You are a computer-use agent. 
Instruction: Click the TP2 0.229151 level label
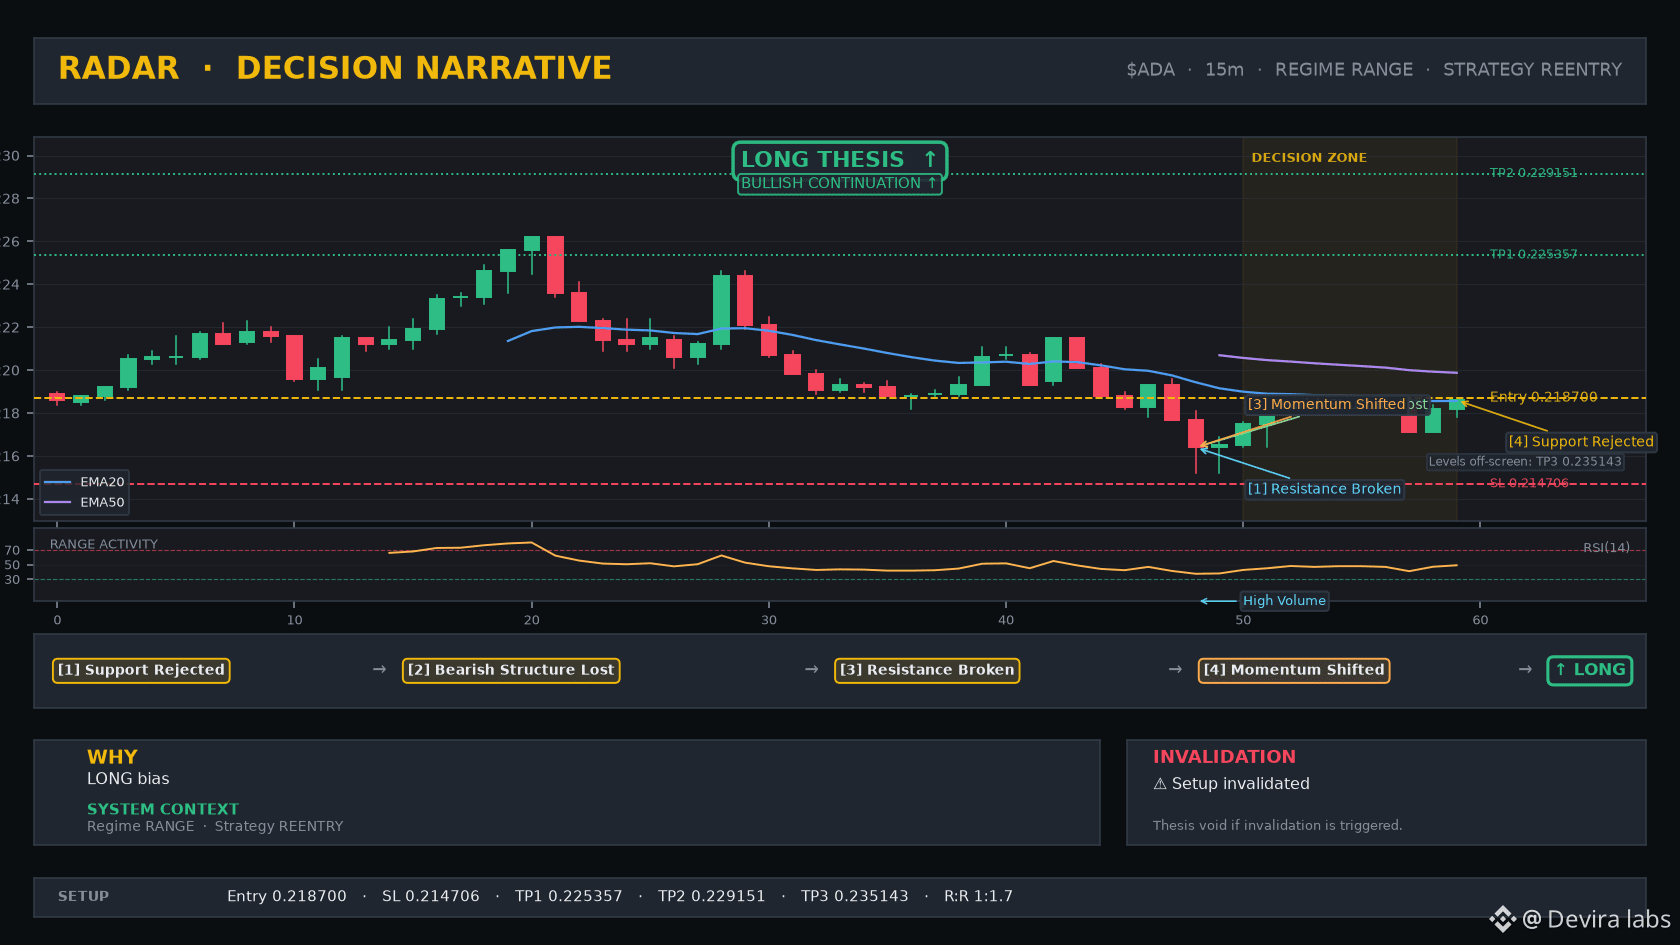(x=1533, y=173)
